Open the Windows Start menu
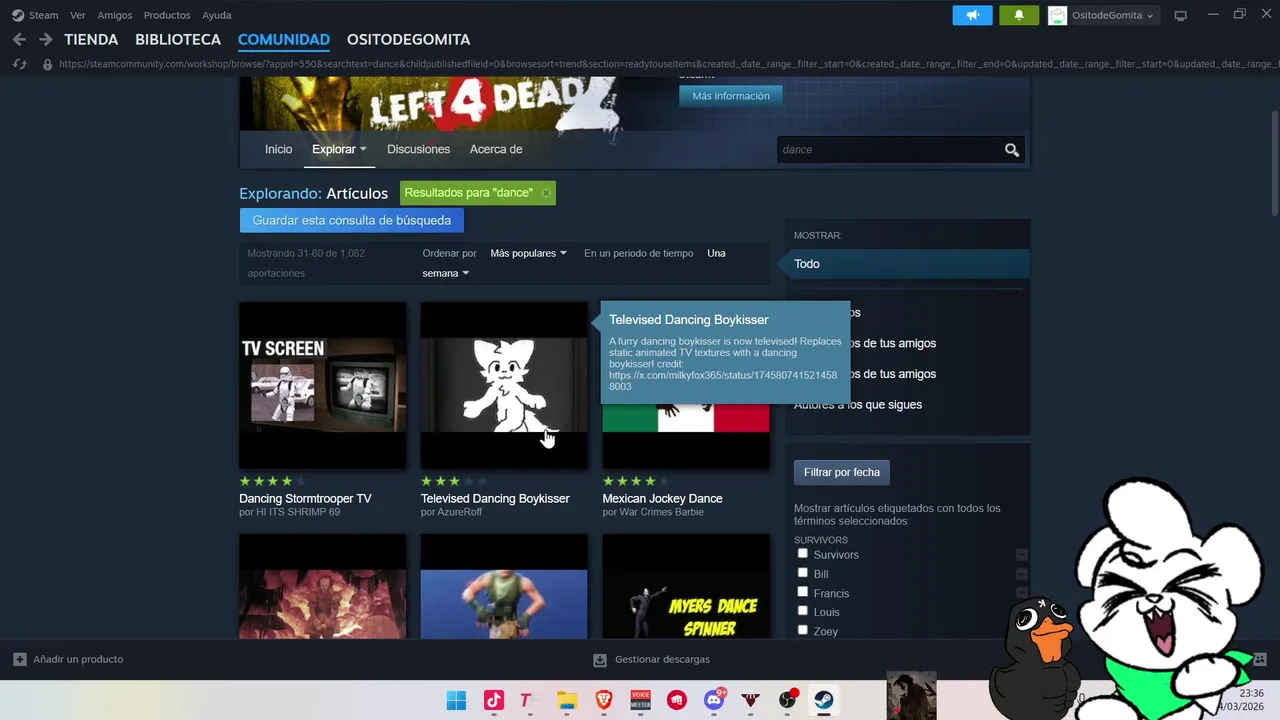The height and width of the screenshot is (720, 1280). point(456,700)
